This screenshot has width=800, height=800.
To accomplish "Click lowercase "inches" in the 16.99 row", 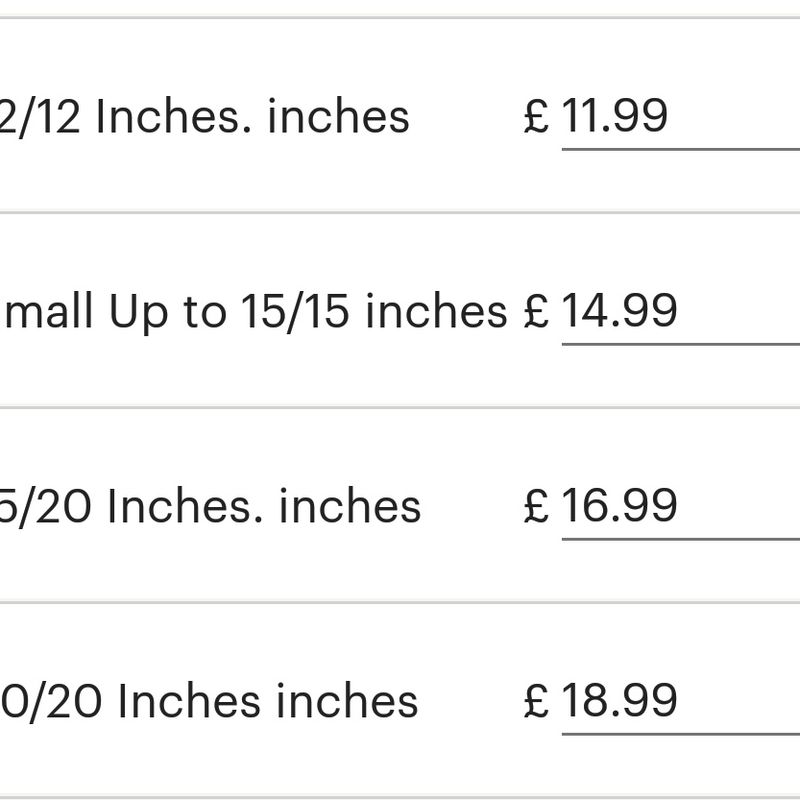I will 350,506.
